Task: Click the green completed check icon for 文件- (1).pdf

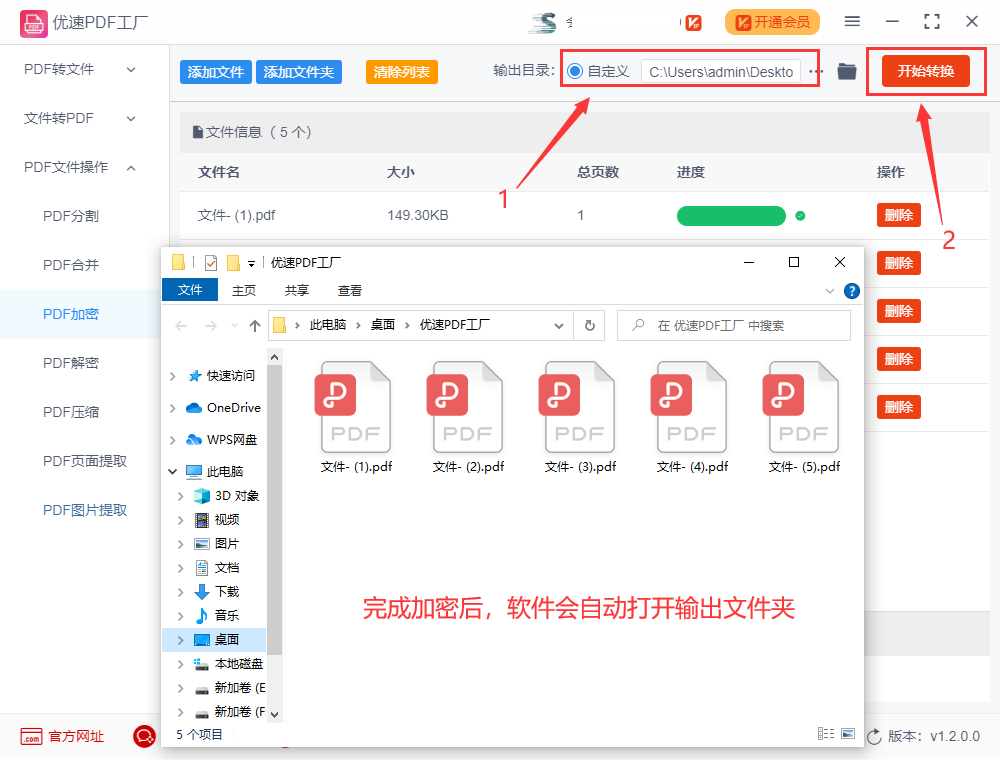Action: pos(800,216)
